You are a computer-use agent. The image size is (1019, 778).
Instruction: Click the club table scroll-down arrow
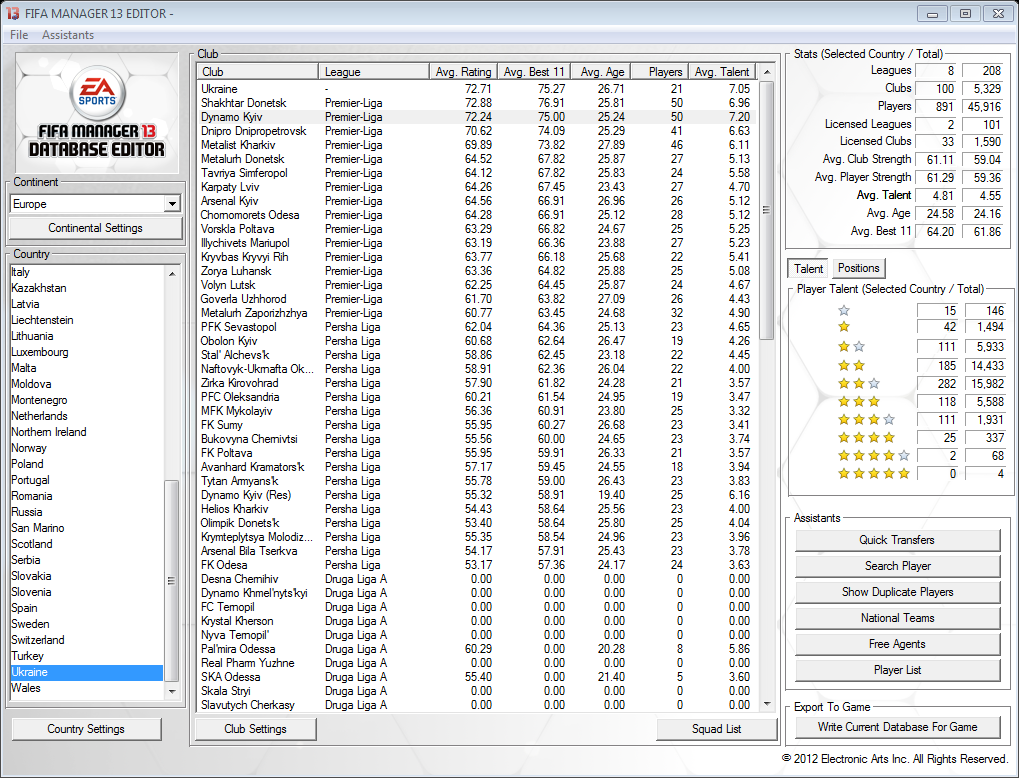pos(767,704)
